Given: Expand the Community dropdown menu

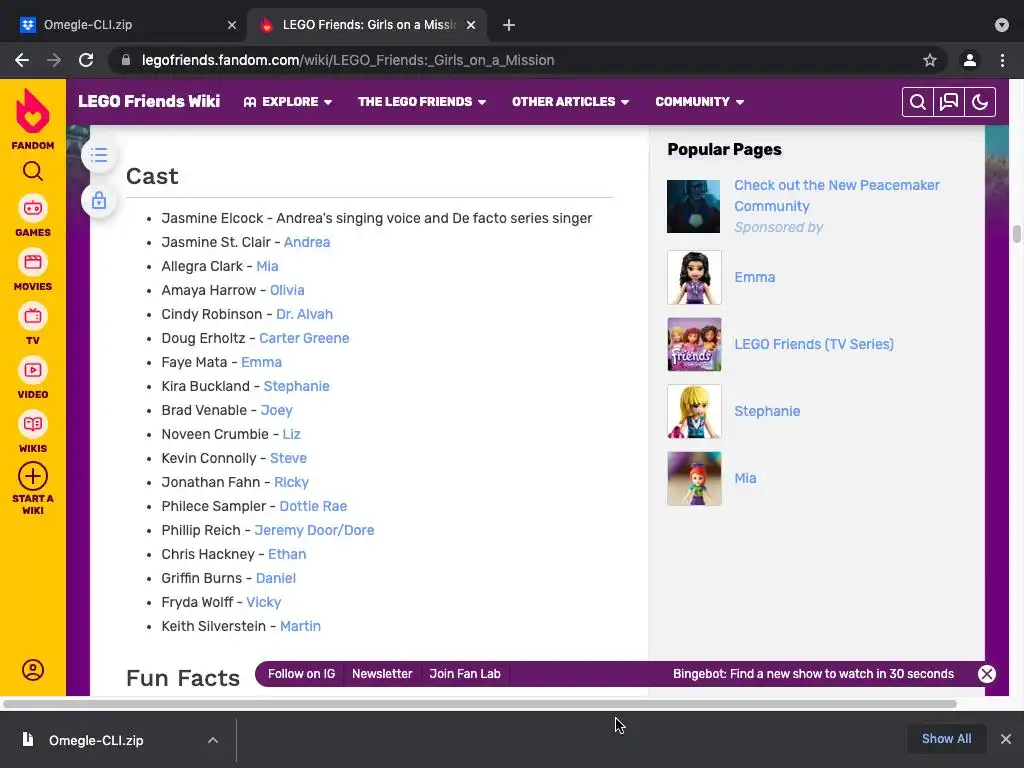Looking at the screenshot, I should click(x=699, y=102).
